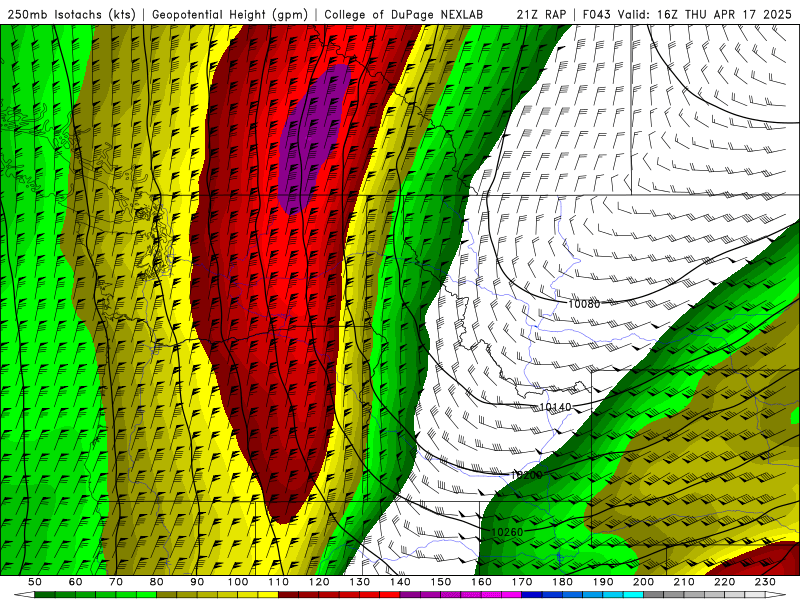The image size is (800, 600).
Task: Click the 210 value on the color scale
Action: click(684, 582)
